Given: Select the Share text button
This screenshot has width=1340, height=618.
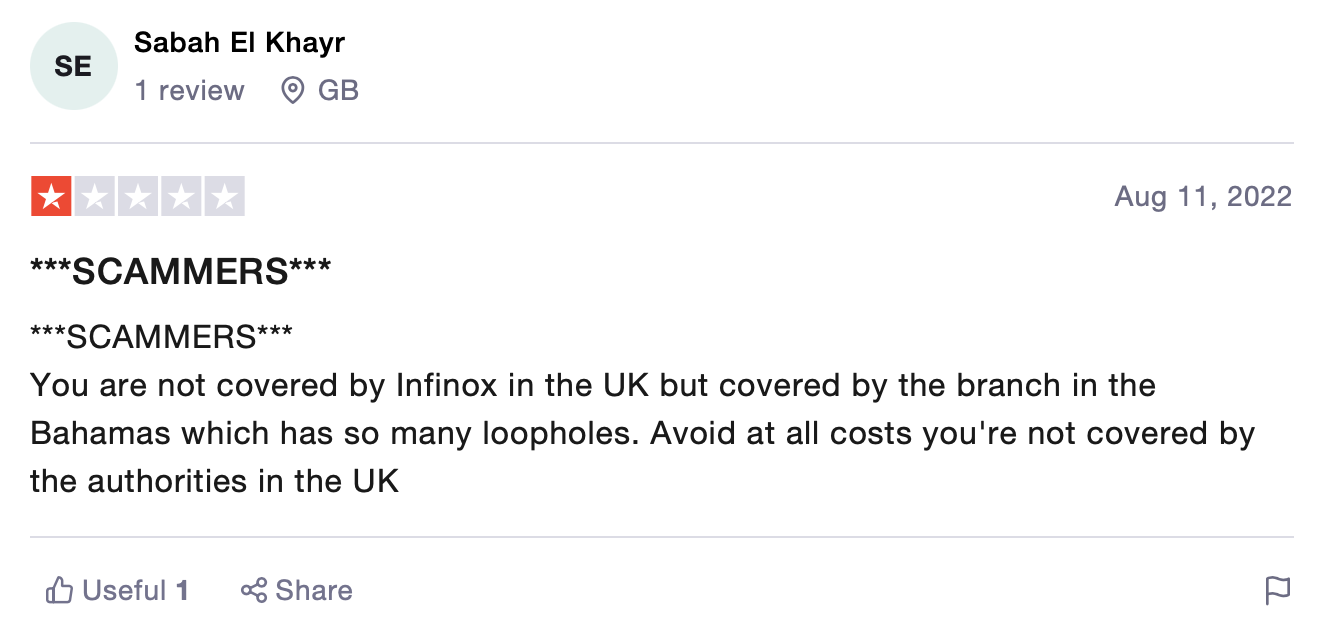Looking at the screenshot, I should coord(314,591).
